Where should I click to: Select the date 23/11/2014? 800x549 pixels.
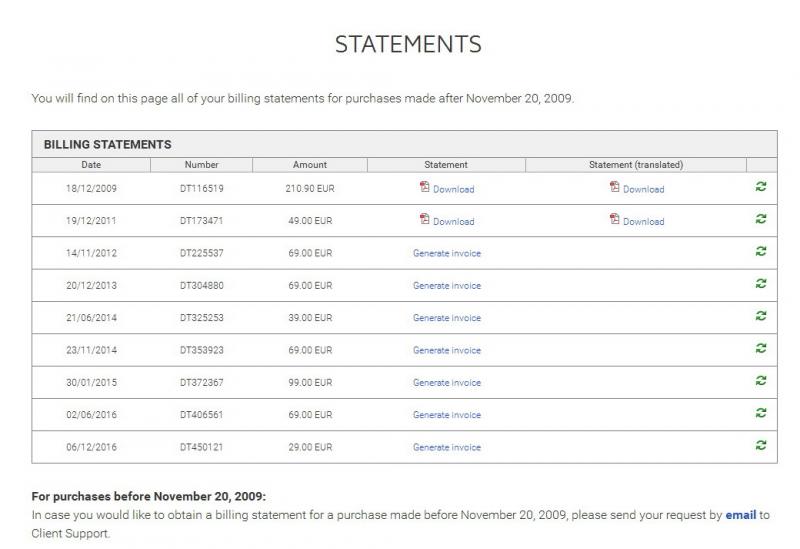[91, 350]
